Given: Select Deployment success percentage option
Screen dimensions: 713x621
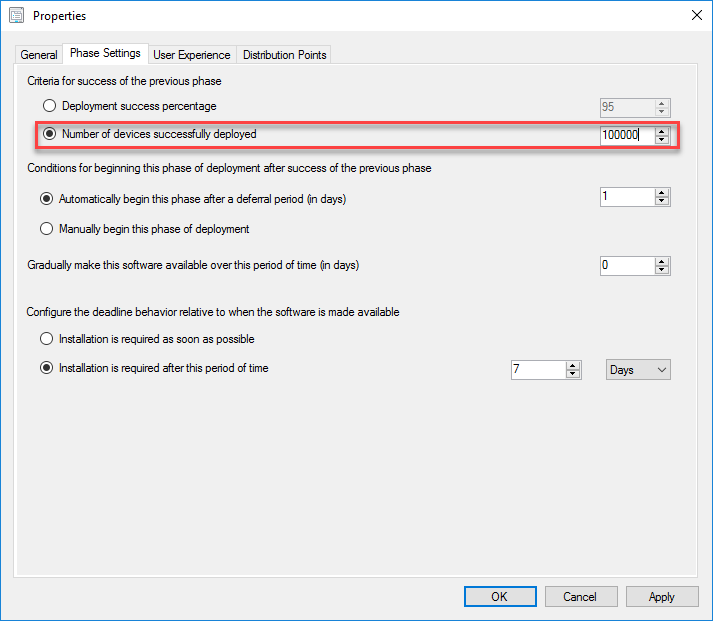Looking at the screenshot, I should (49, 106).
